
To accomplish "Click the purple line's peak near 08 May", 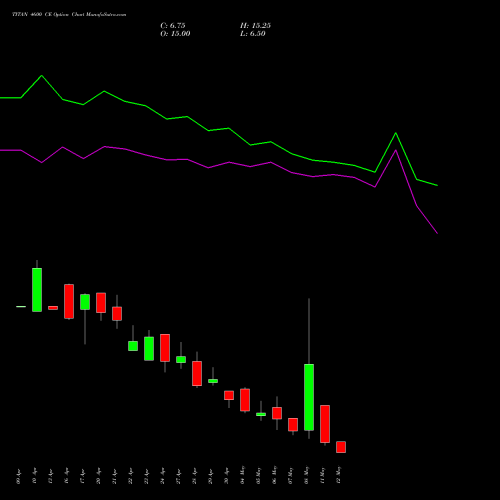I will click(x=396, y=150).
